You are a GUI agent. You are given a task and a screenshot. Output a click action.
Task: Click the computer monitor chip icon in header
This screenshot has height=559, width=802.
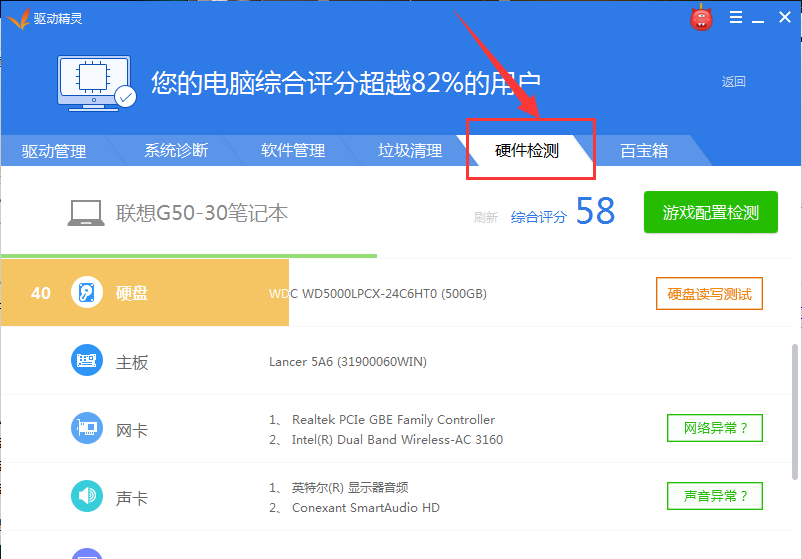(x=96, y=83)
